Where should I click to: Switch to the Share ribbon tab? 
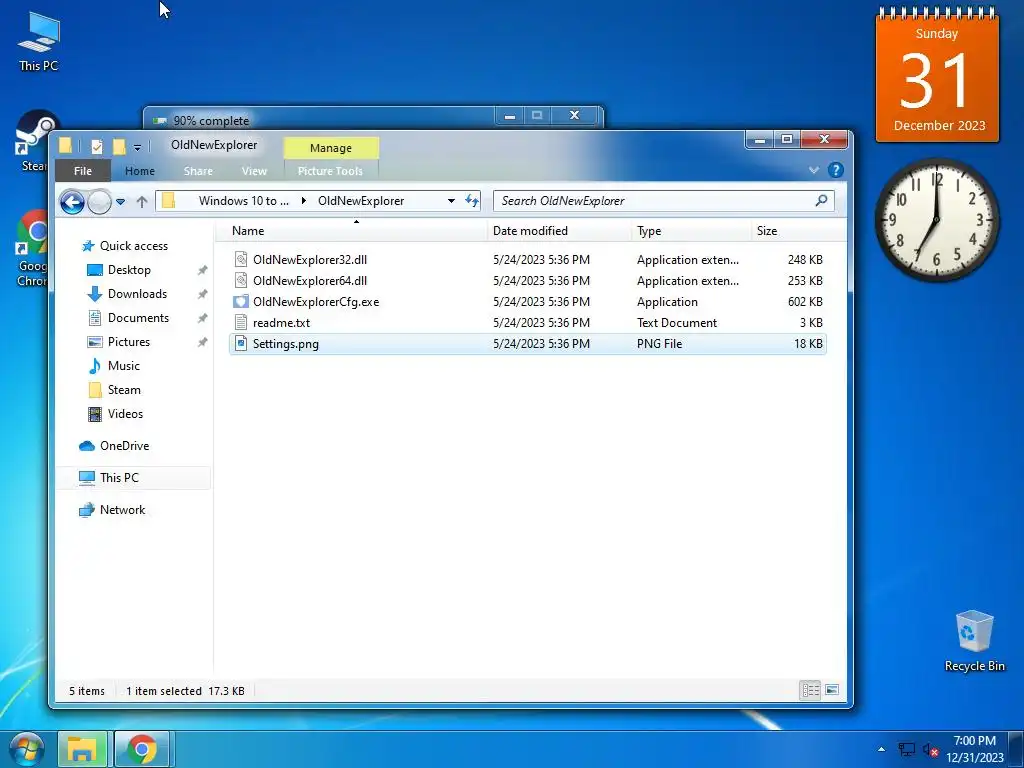click(x=198, y=171)
